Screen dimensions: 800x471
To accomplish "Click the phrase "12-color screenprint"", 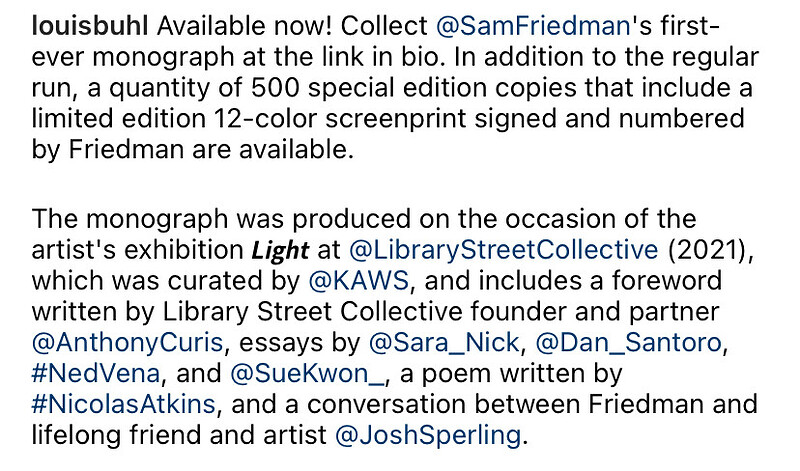I will (x=340, y=119).
